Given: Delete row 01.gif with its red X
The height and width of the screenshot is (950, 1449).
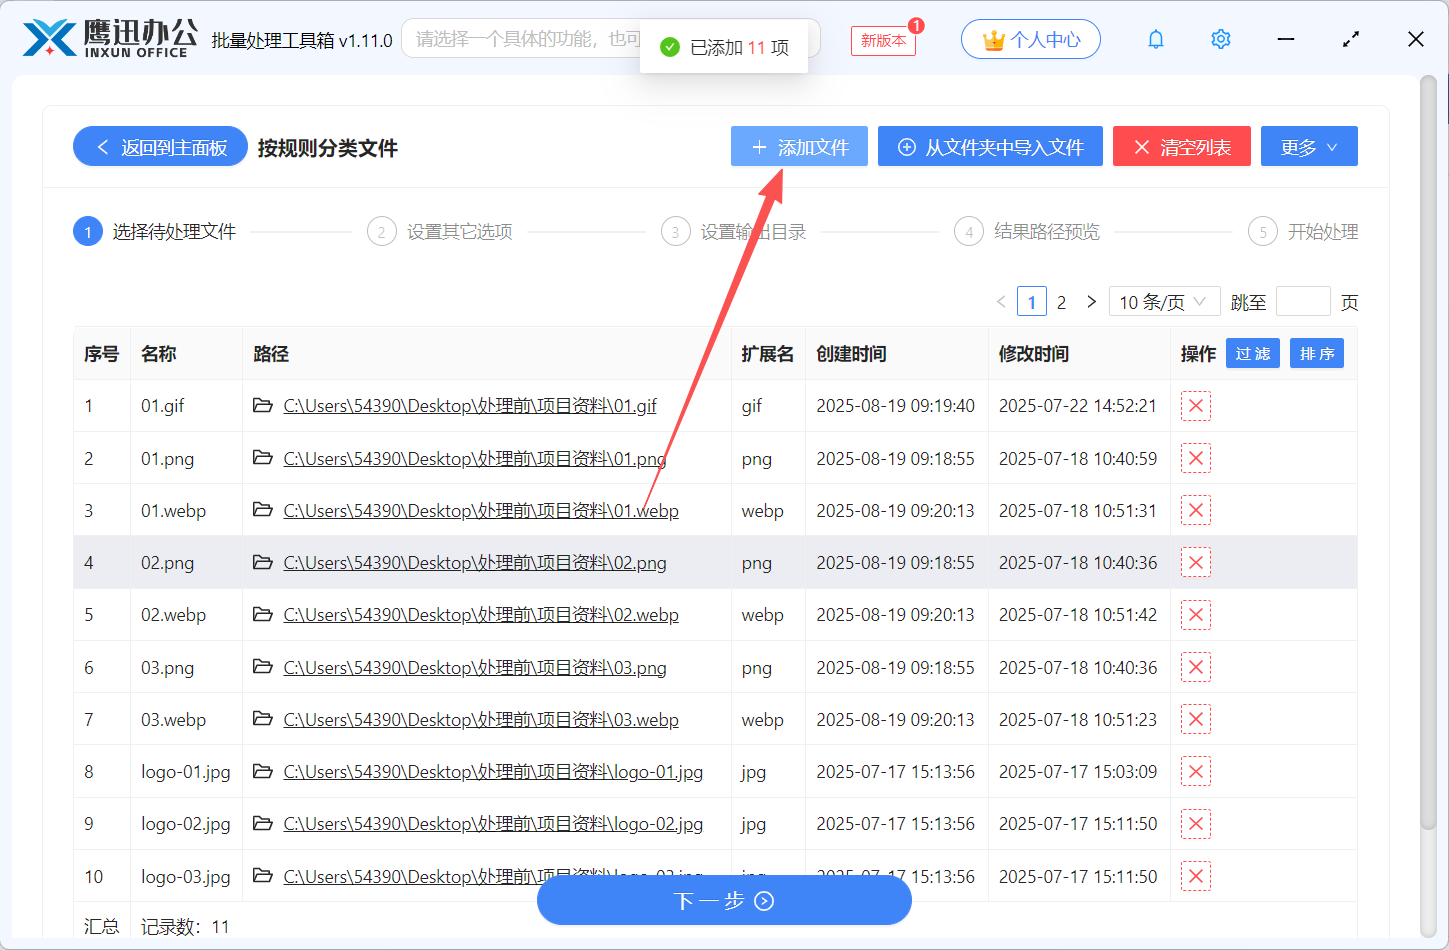Looking at the screenshot, I should pyautogui.click(x=1196, y=406).
